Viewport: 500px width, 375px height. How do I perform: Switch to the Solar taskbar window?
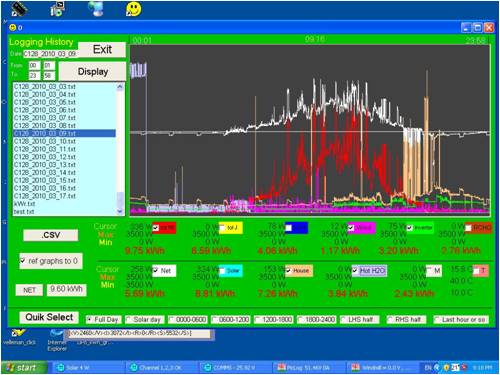87,367
